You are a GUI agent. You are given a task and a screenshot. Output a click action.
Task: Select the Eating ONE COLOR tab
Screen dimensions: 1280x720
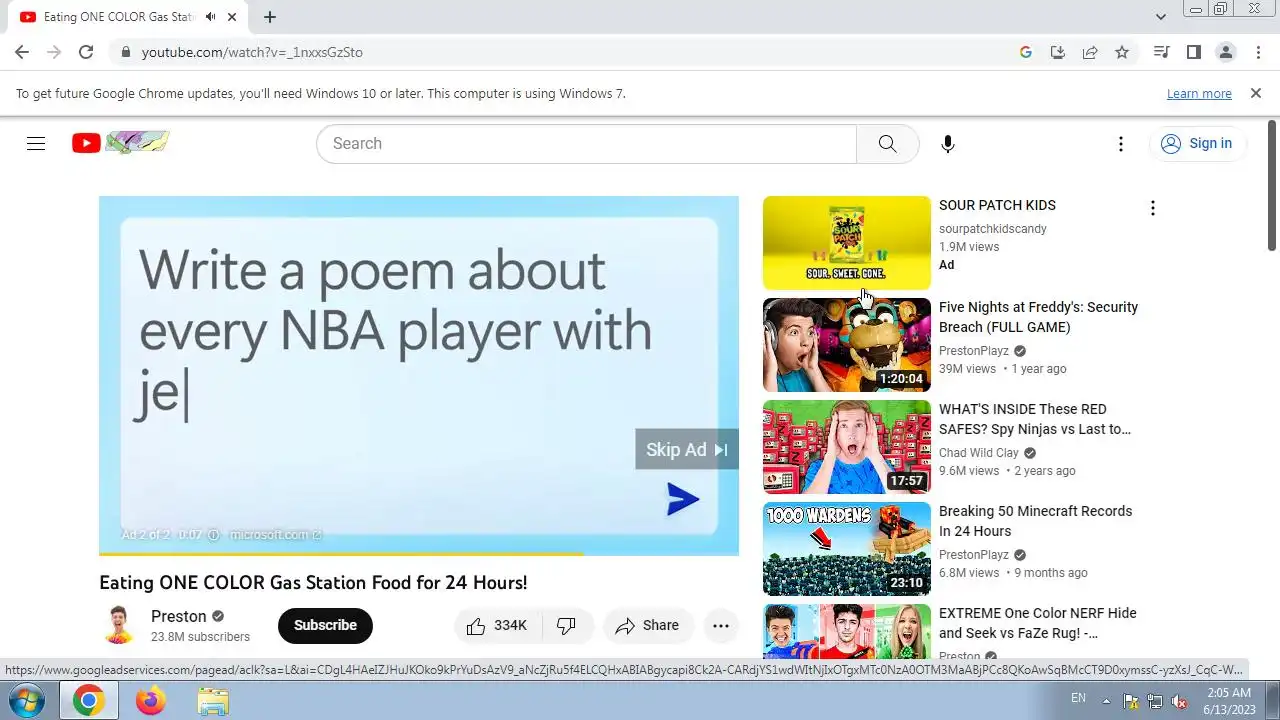[127, 17]
